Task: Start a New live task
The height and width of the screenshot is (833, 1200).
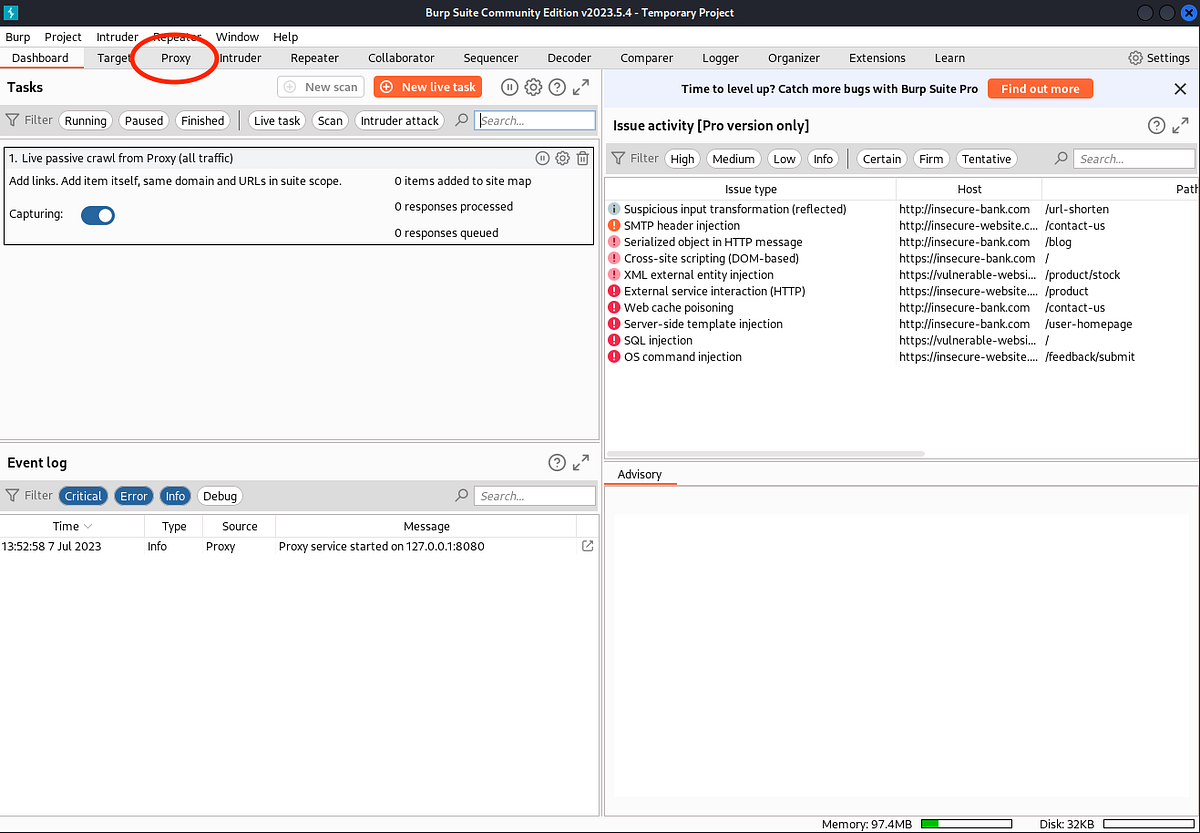Action: 427,87
